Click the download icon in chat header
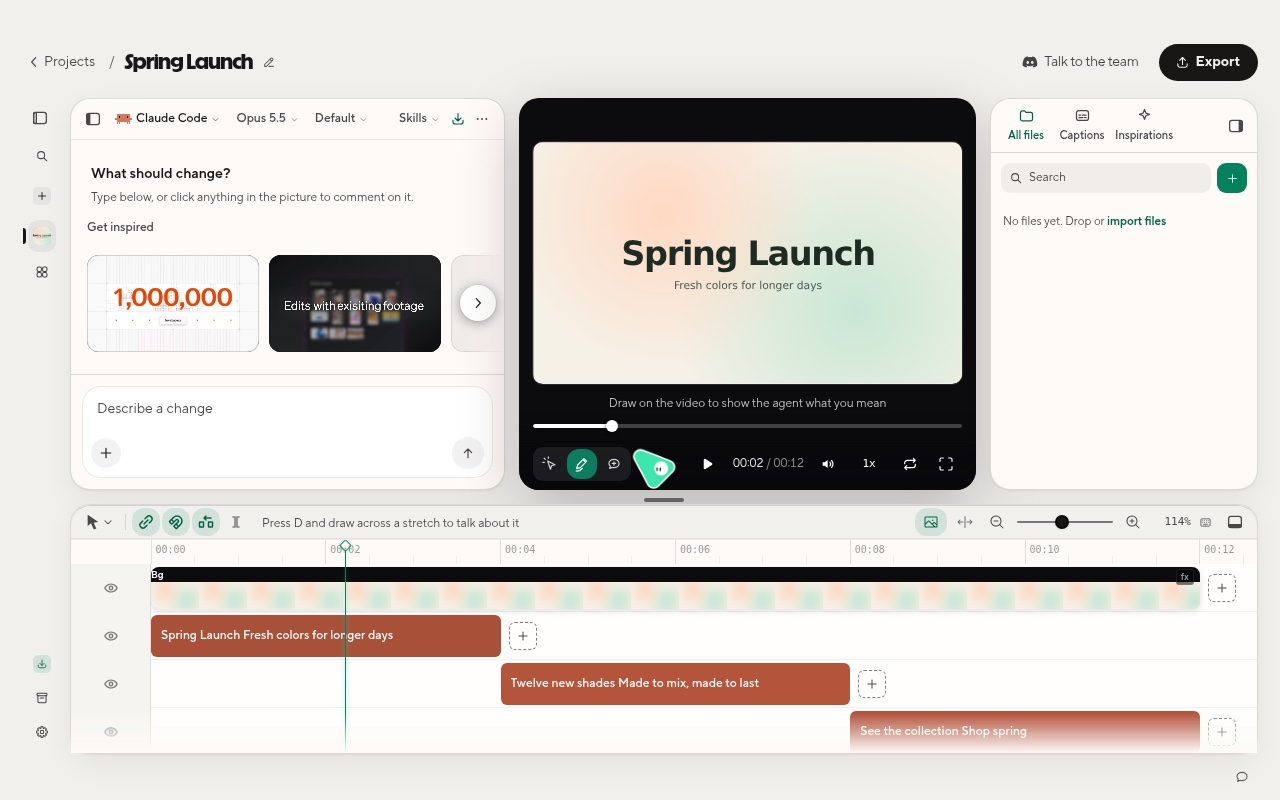Viewport: 1280px width, 800px height. tap(458, 118)
